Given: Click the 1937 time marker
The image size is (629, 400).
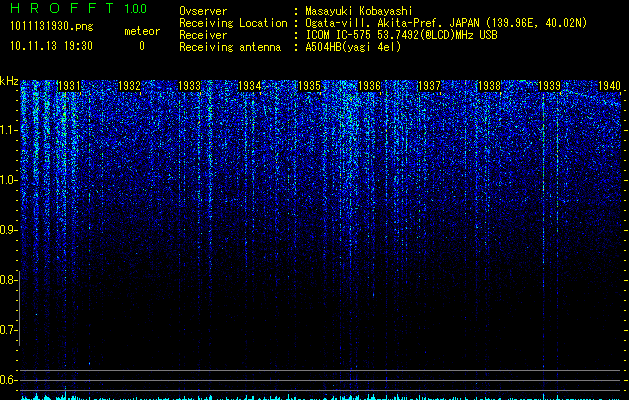Looking at the screenshot, I should click(429, 86).
